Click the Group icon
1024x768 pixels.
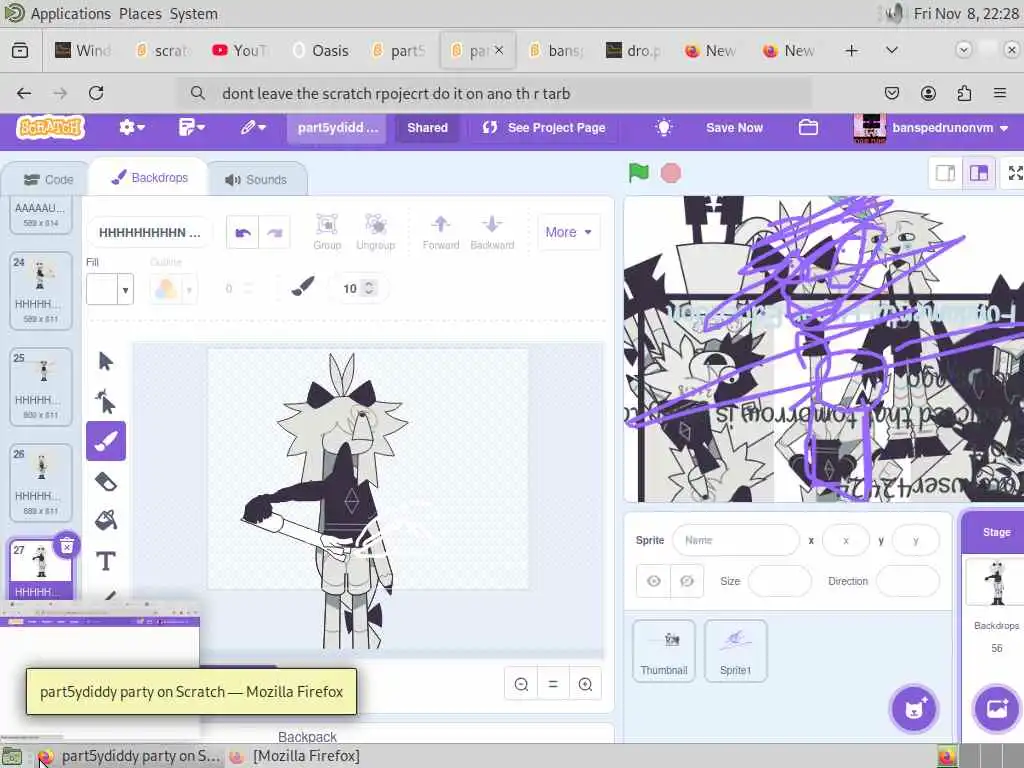pos(327,232)
